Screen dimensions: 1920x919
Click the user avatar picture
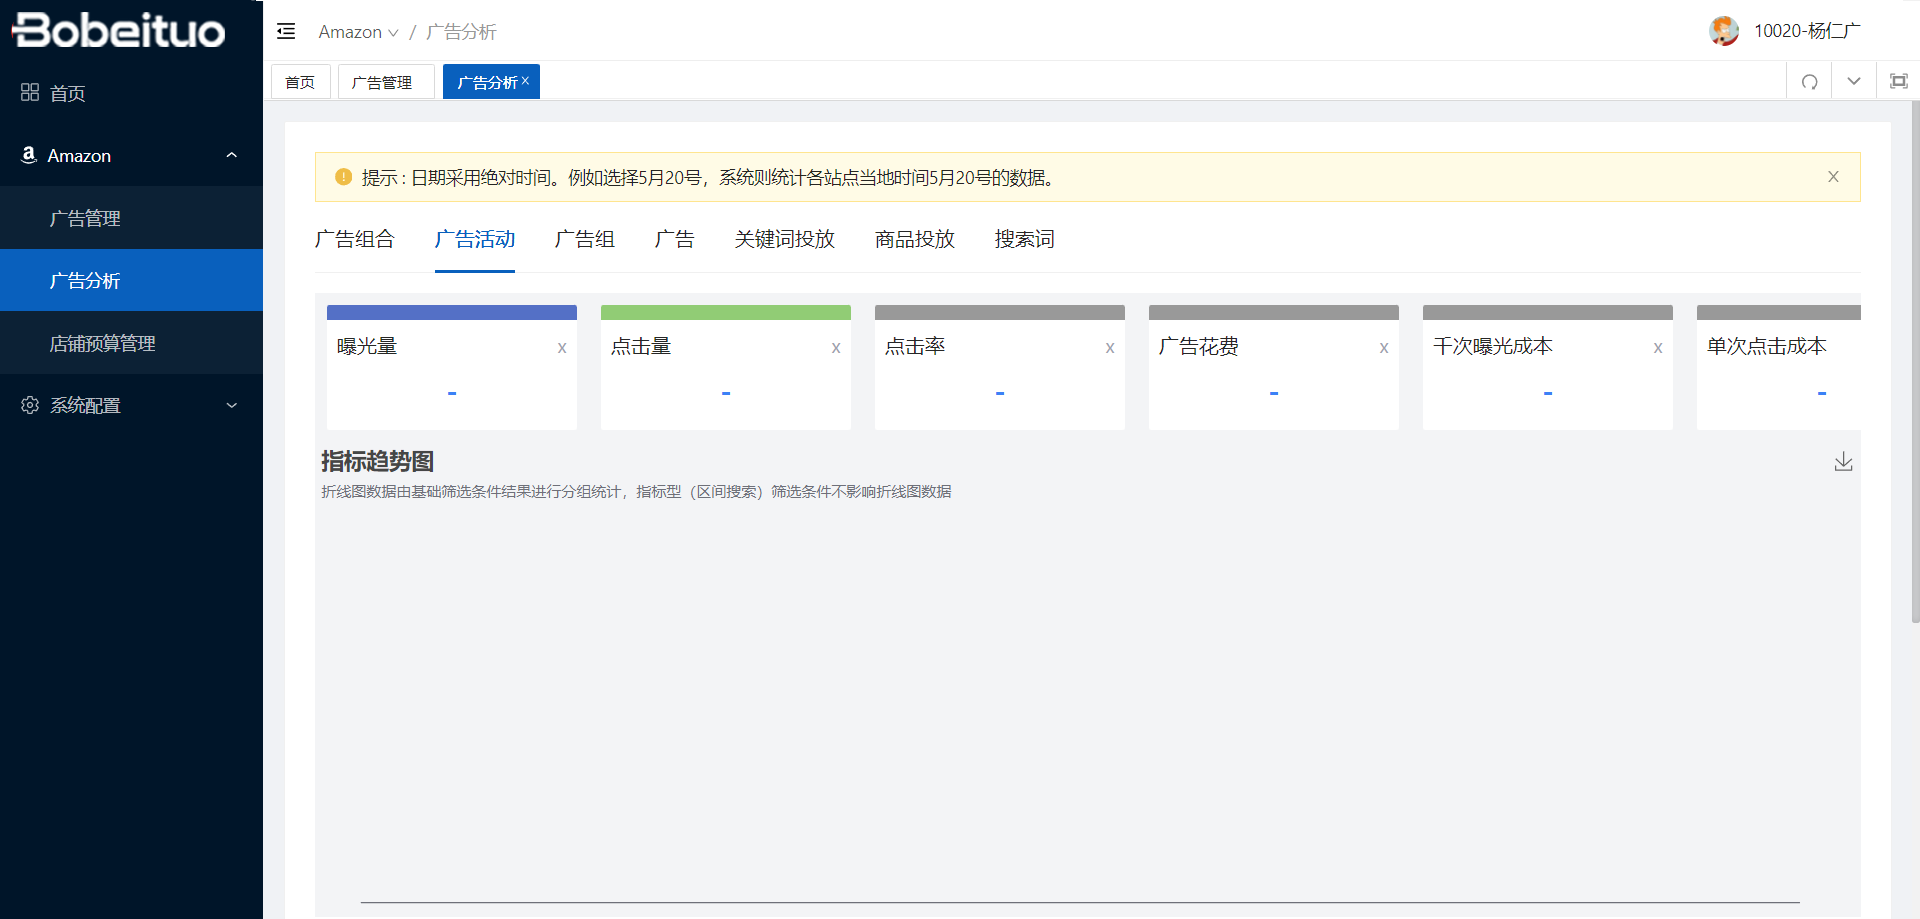point(1724,31)
